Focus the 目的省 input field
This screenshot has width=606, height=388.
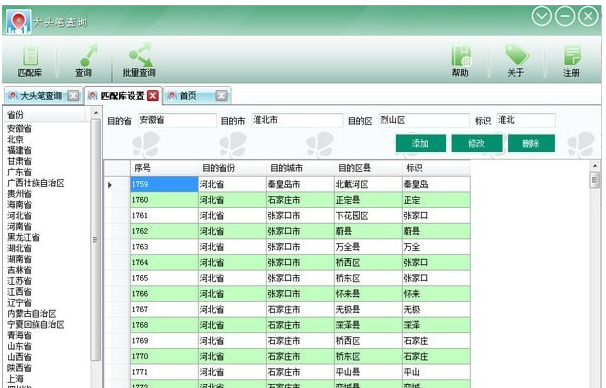click(x=177, y=120)
